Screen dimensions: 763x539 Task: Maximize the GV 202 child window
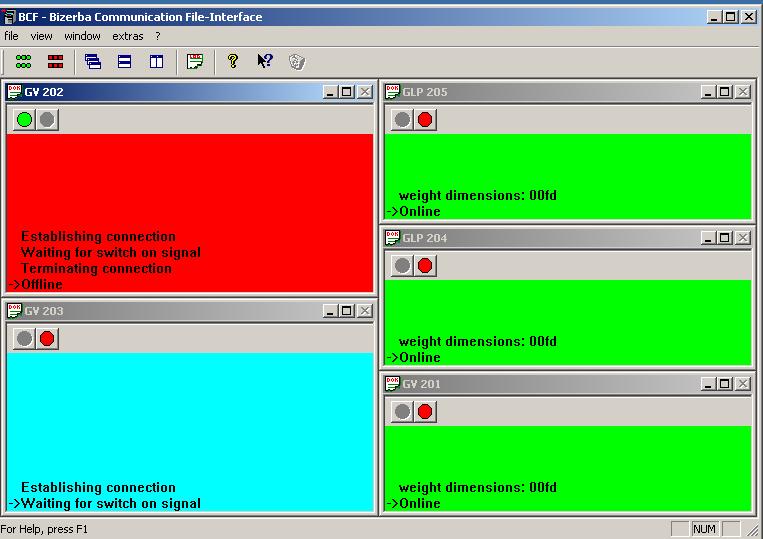coord(347,91)
